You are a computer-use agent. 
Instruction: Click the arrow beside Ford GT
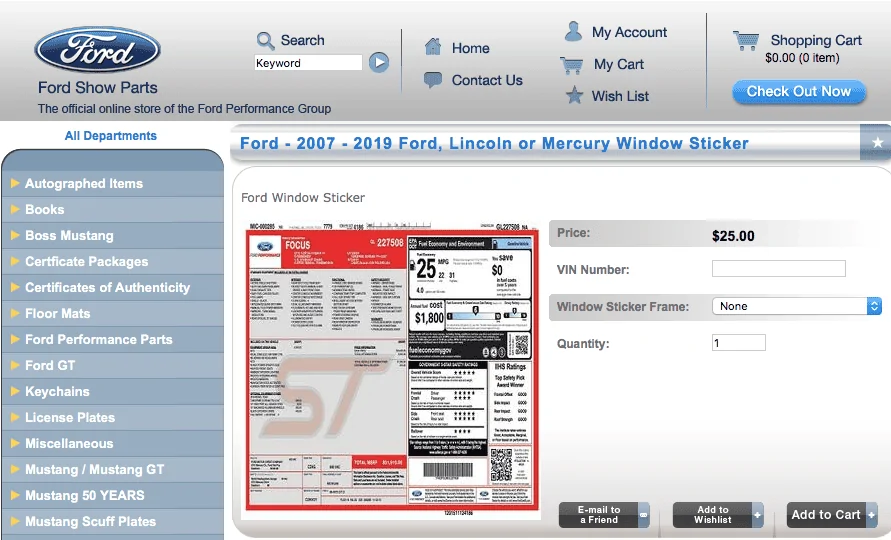click(15, 365)
